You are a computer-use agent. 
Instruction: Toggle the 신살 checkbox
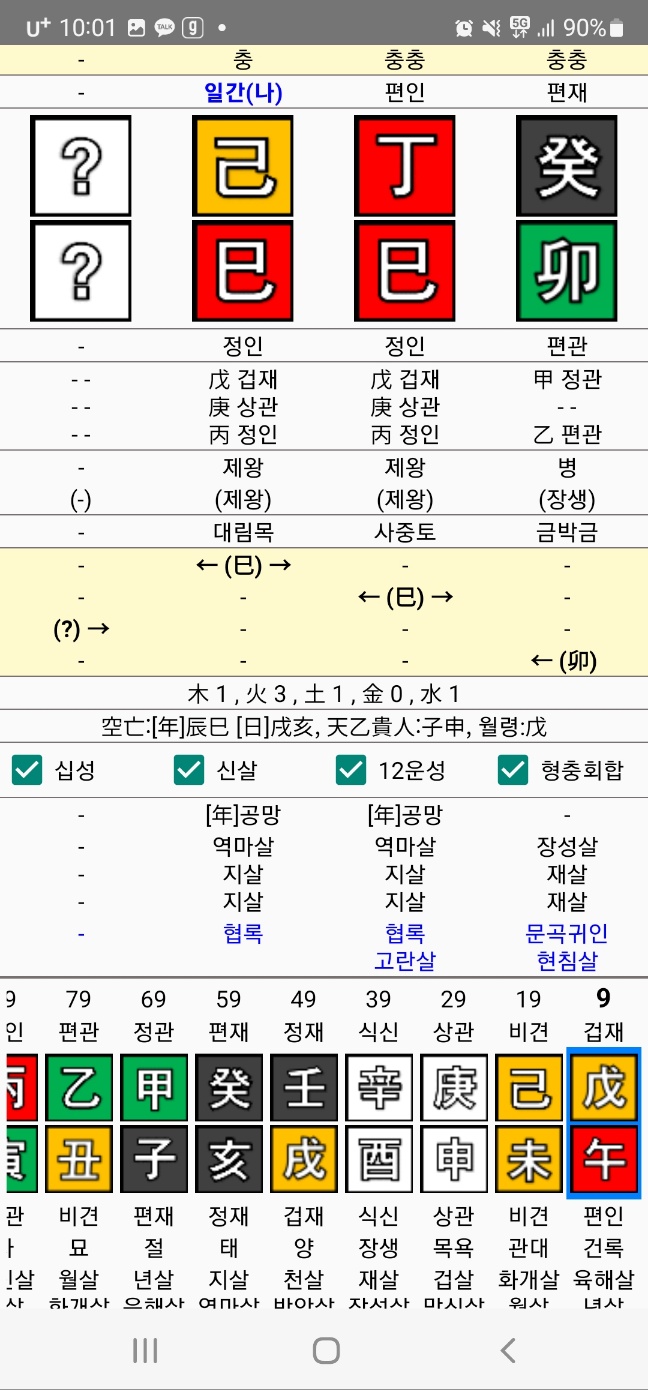[189, 770]
